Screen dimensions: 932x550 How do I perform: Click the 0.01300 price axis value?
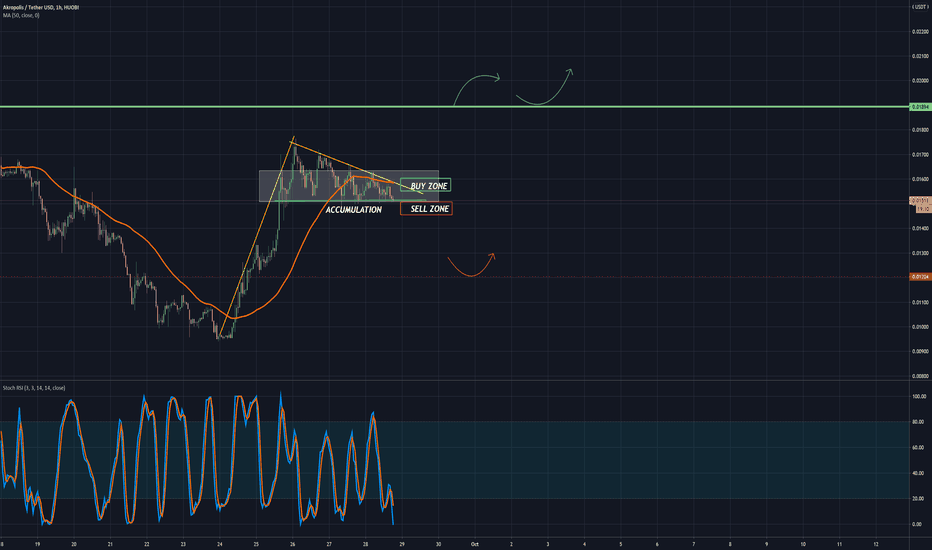click(x=920, y=253)
